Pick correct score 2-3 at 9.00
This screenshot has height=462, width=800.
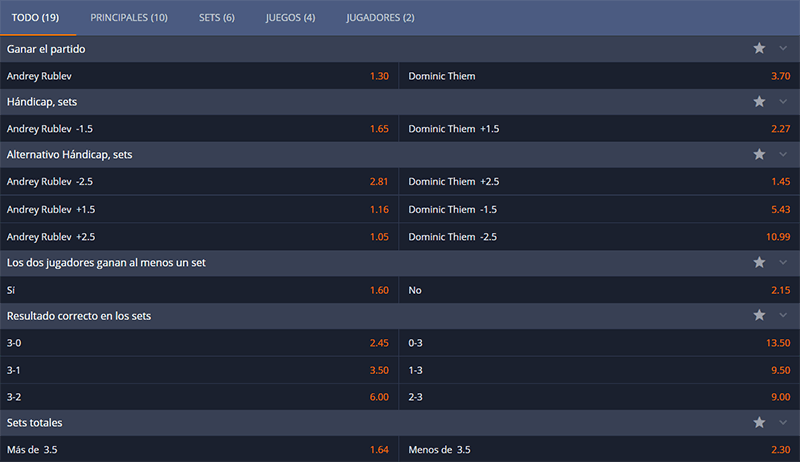coord(599,397)
